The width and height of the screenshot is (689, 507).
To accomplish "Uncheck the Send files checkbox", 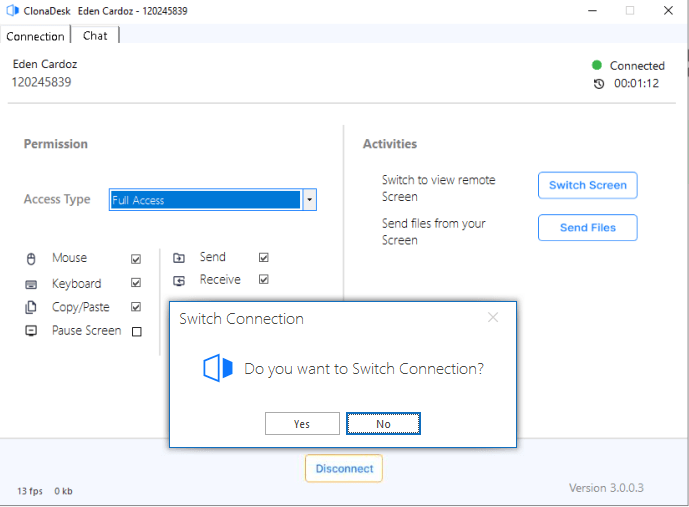I will (264, 257).
